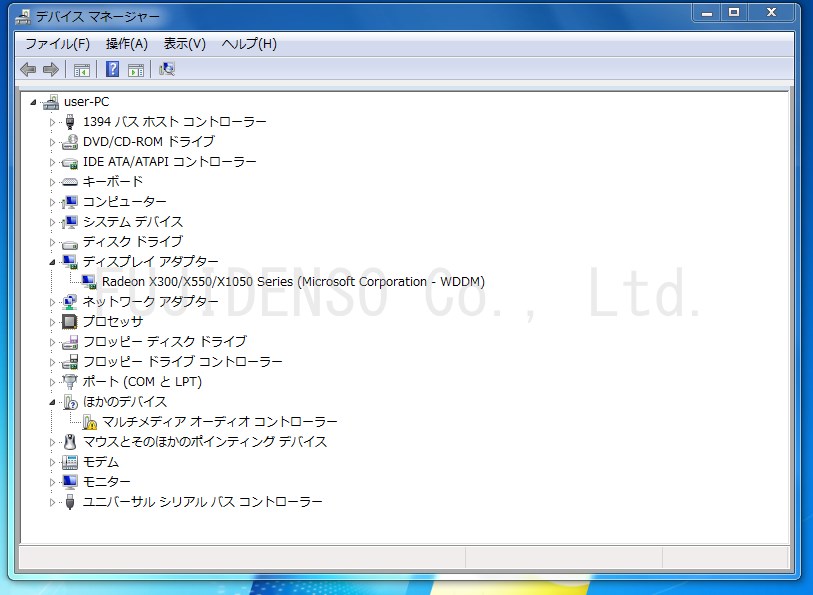
Task: Collapse the ほかのデバイス node
Action: 52,403
